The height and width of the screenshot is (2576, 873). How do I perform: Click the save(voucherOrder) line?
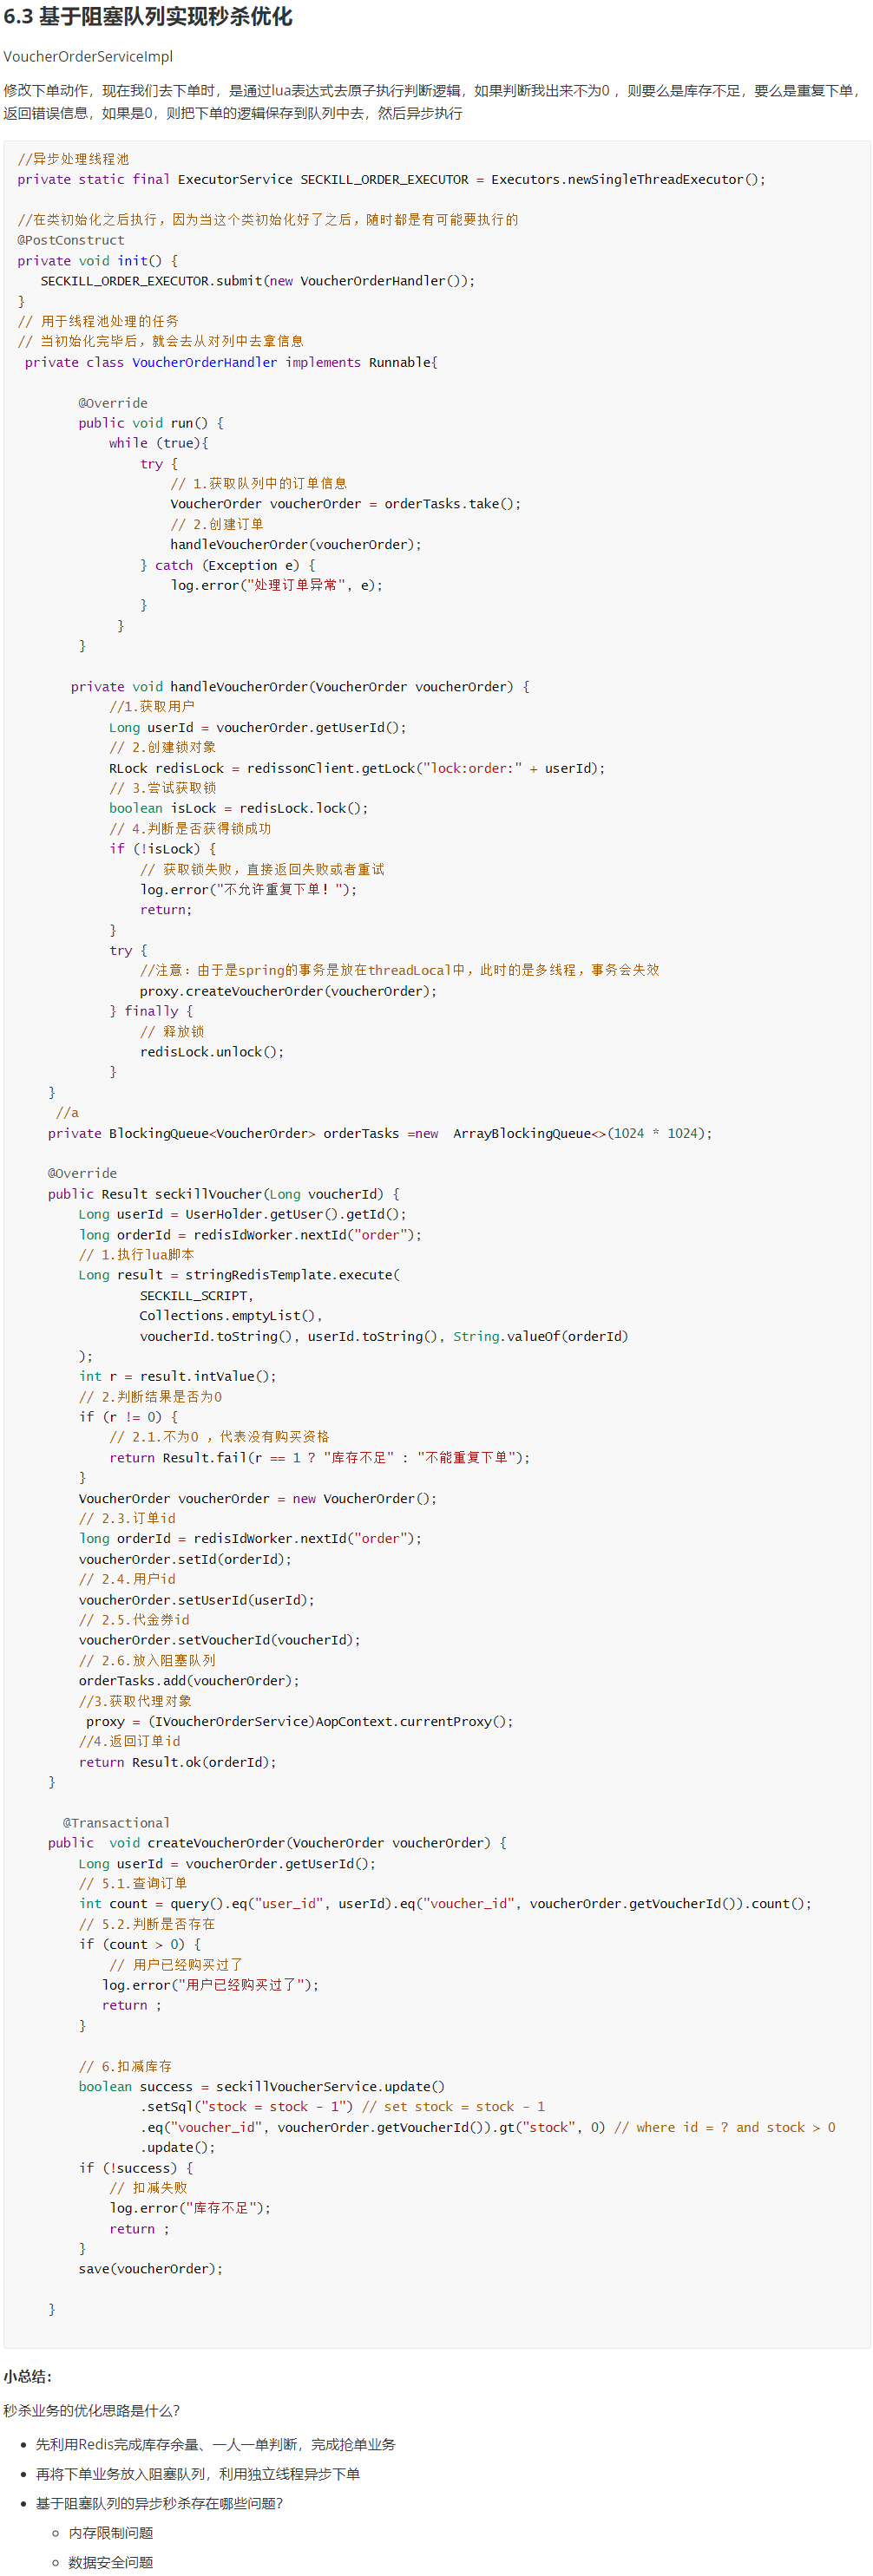pos(150,2268)
